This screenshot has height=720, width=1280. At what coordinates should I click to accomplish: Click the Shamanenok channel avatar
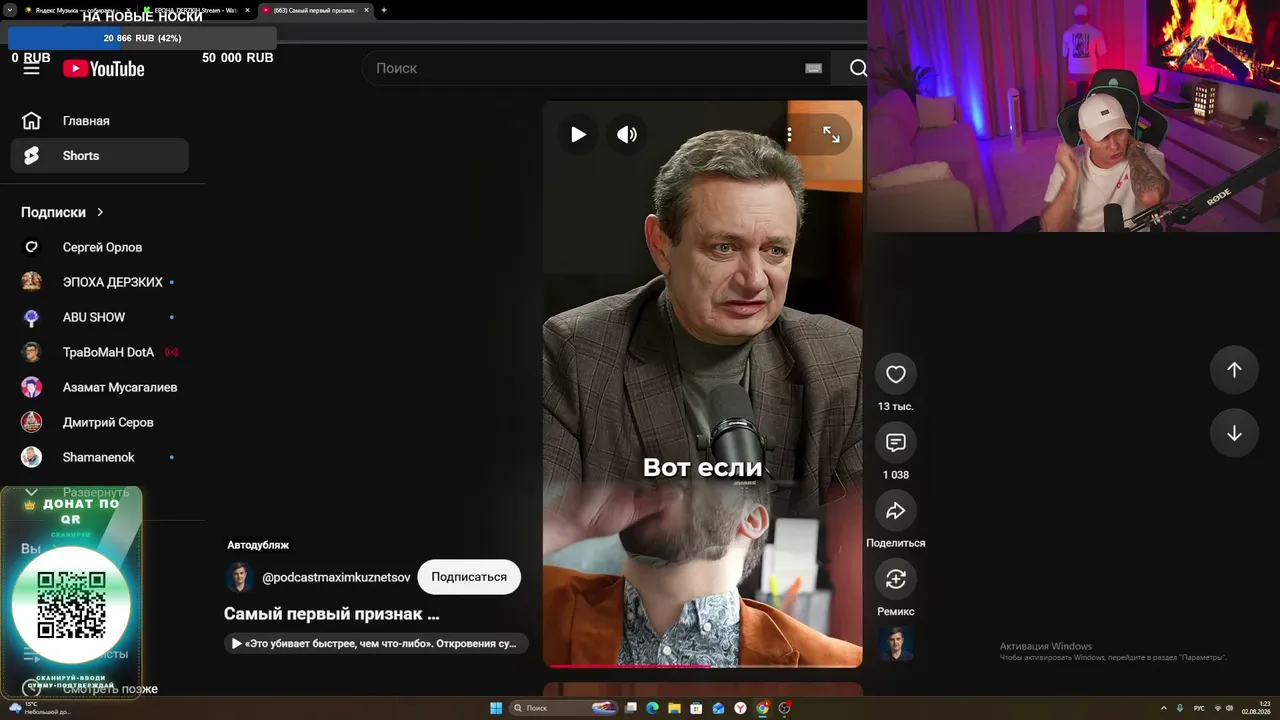(x=32, y=457)
